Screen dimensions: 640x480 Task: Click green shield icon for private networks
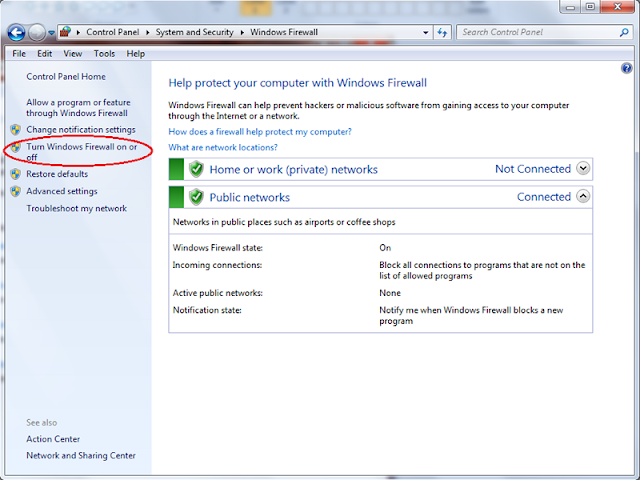[196, 169]
